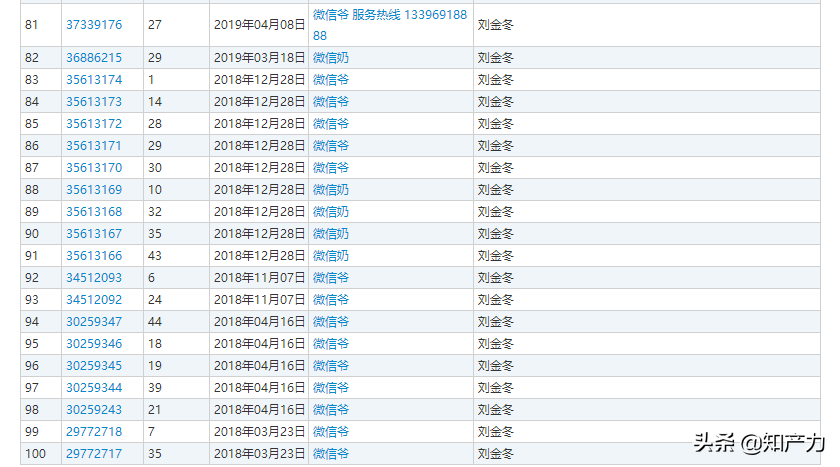Select class number 6 in row 92
The image size is (840, 467).
point(151,277)
